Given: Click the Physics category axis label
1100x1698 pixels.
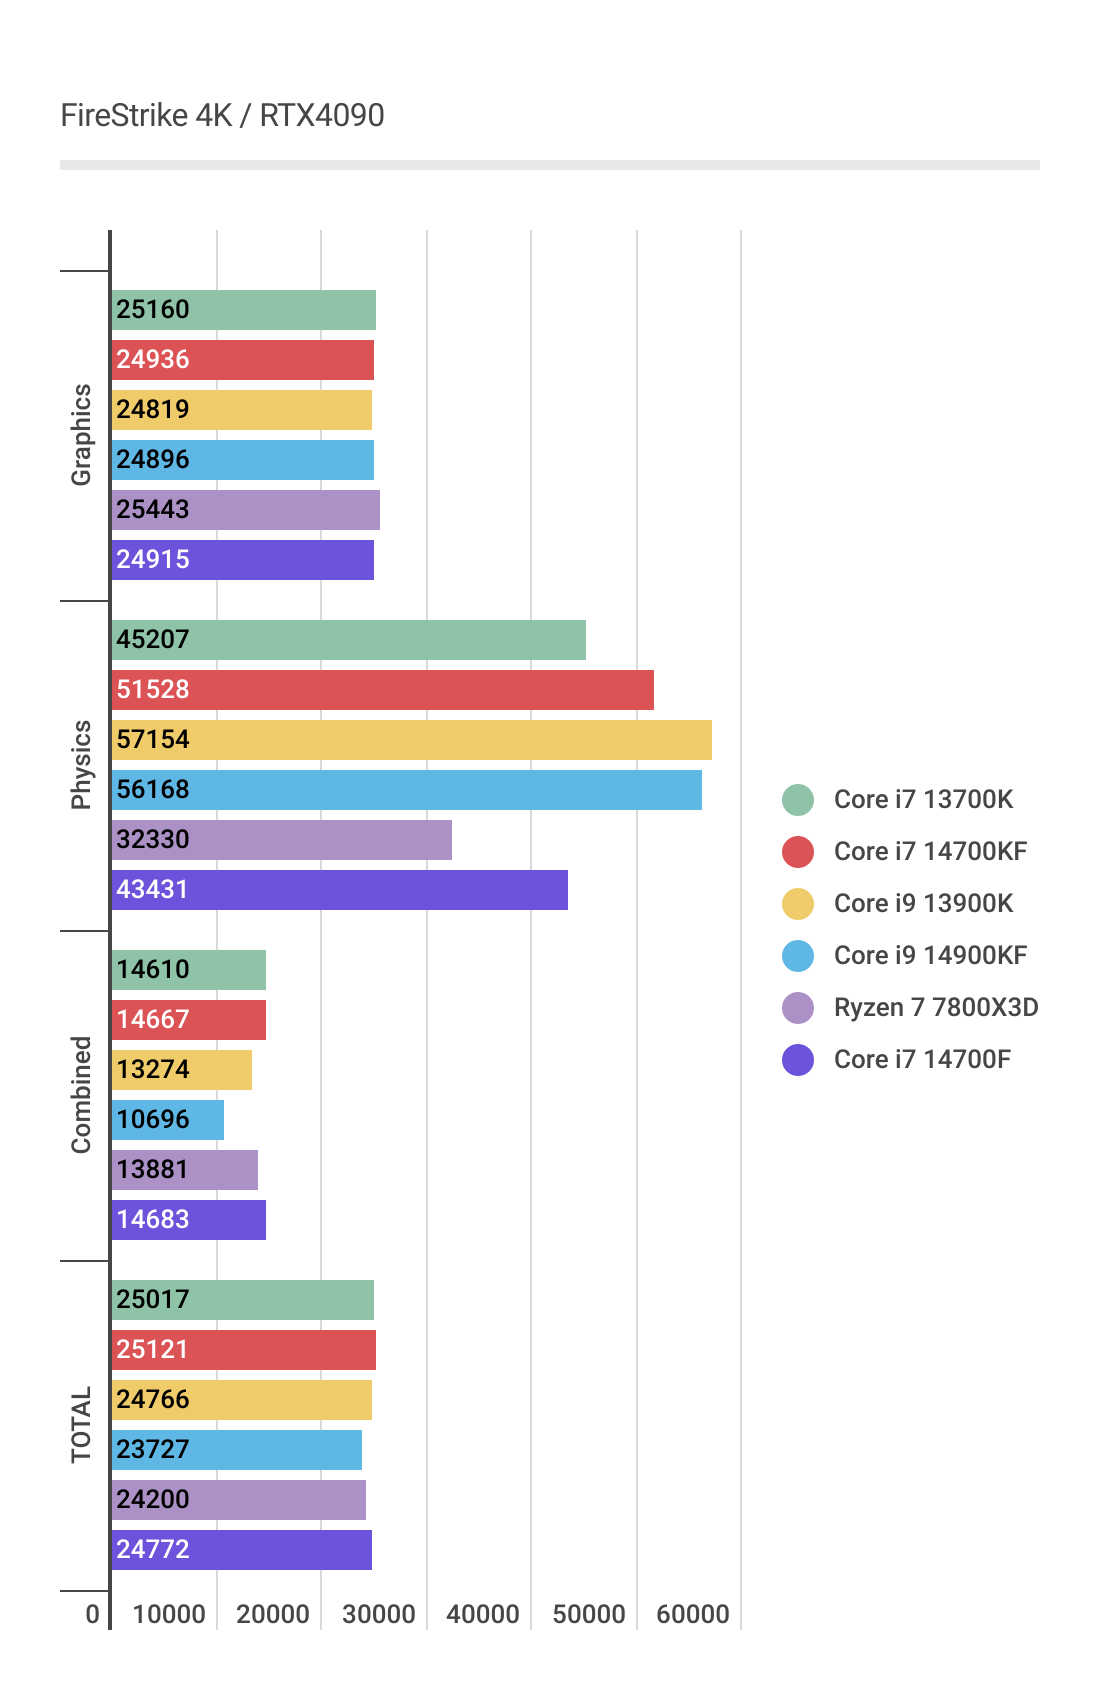Looking at the screenshot, I should [81, 765].
